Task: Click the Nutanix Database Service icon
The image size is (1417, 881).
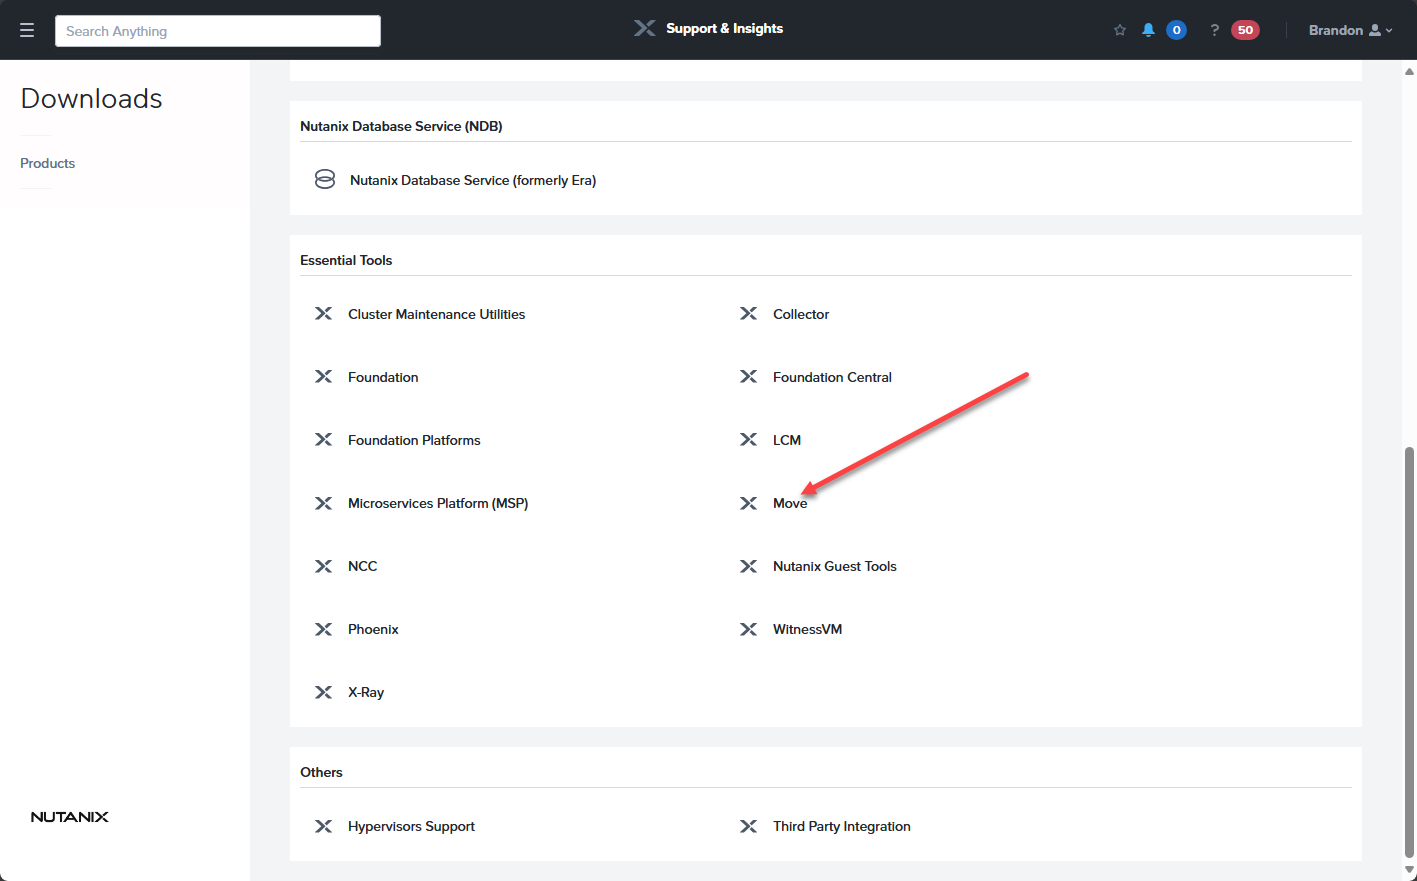Action: [x=325, y=180]
